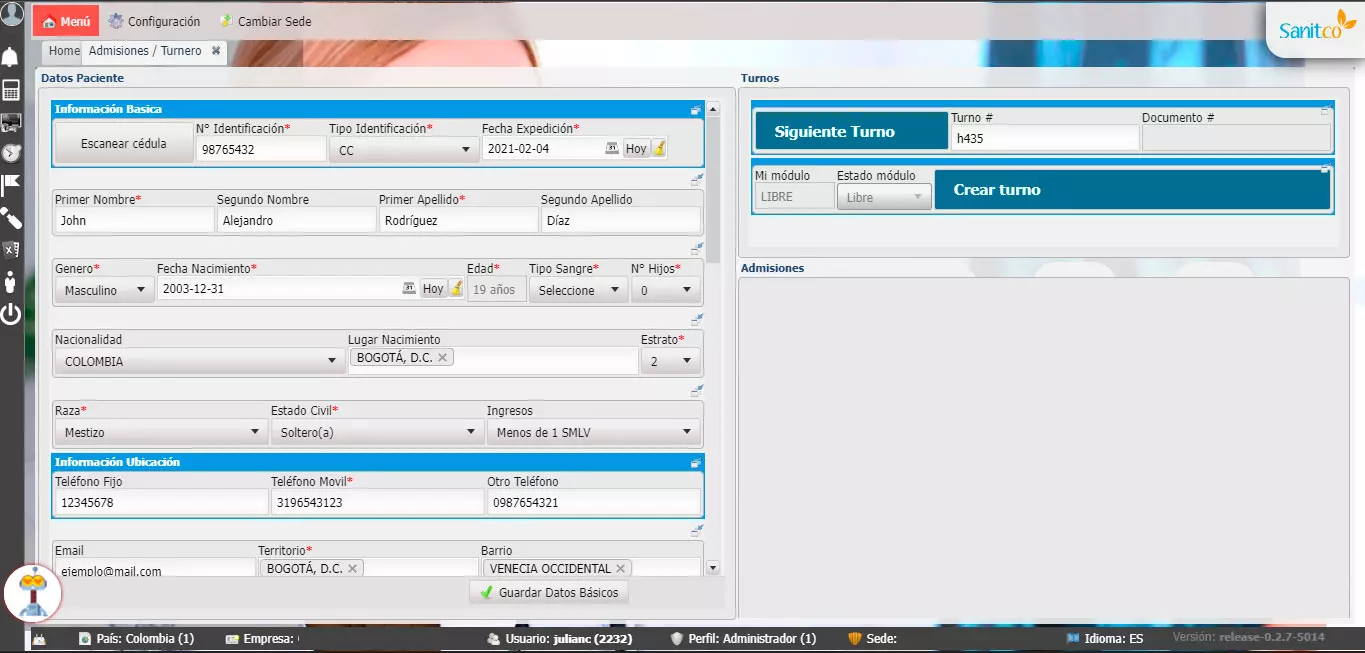Image resolution: width=1365 pixels, height=653 pixels.
Task: Collapse the Información Basica panel
Action: (695, 110)
